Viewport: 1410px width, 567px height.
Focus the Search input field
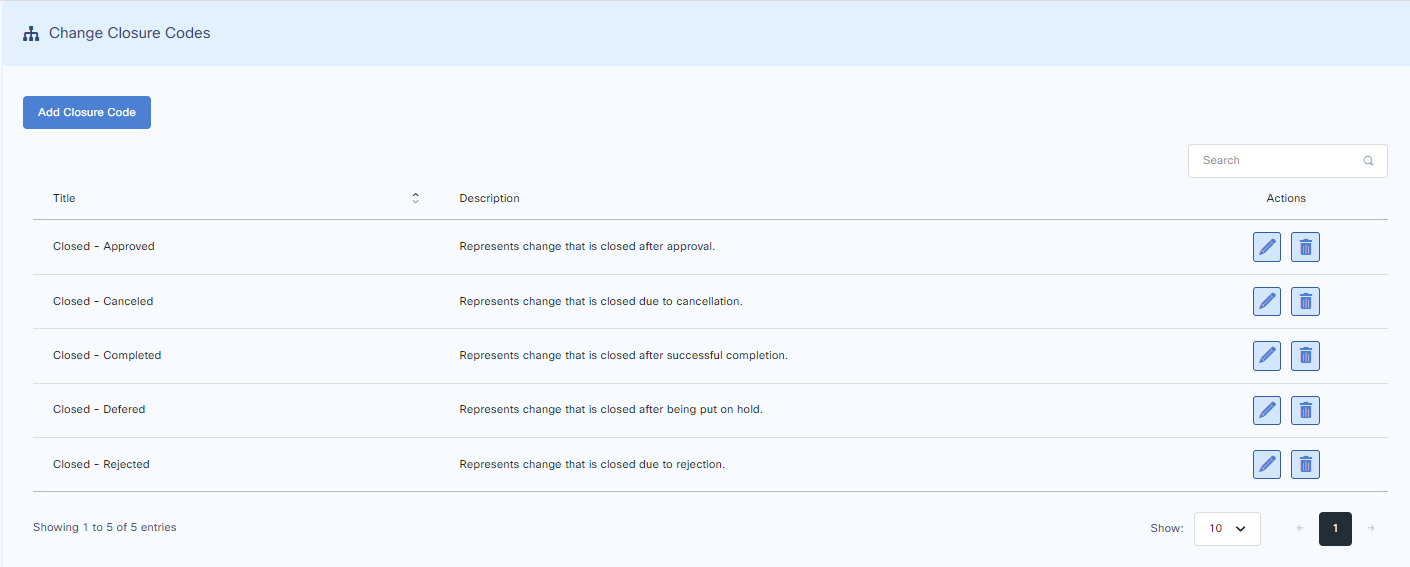click(1275, 161)
